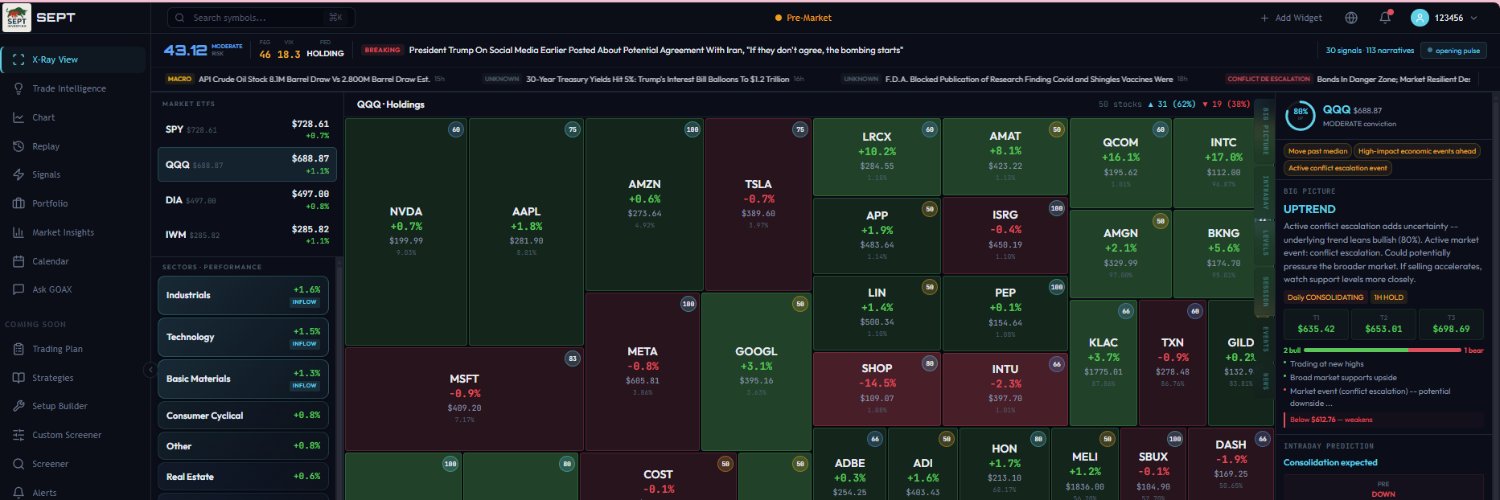
Task: Click the 80% conviction ring gauge
Action: [x=1300, y=115]
